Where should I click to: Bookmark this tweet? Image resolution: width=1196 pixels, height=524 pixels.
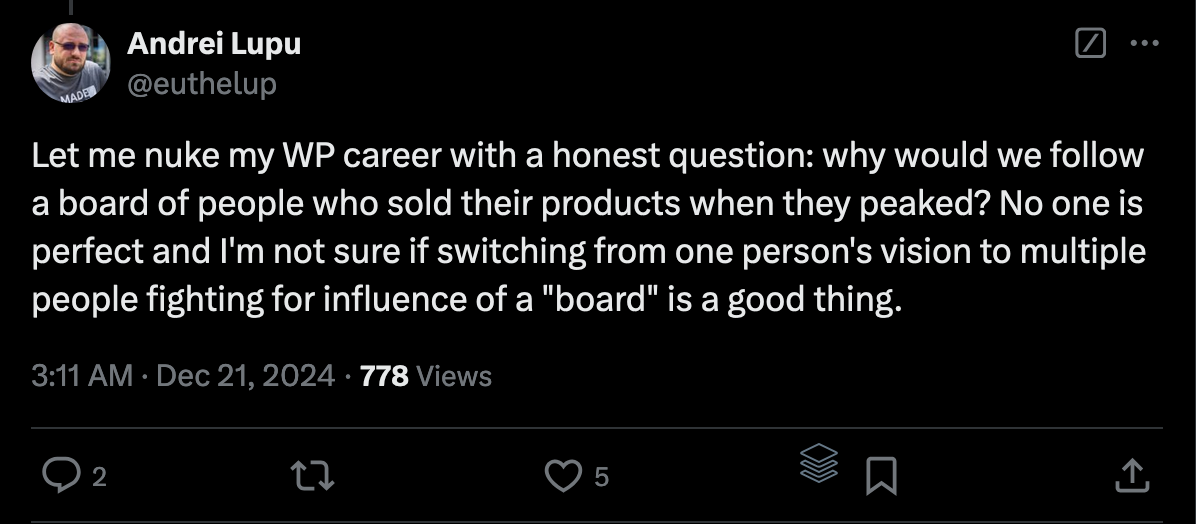click(880, 476)
